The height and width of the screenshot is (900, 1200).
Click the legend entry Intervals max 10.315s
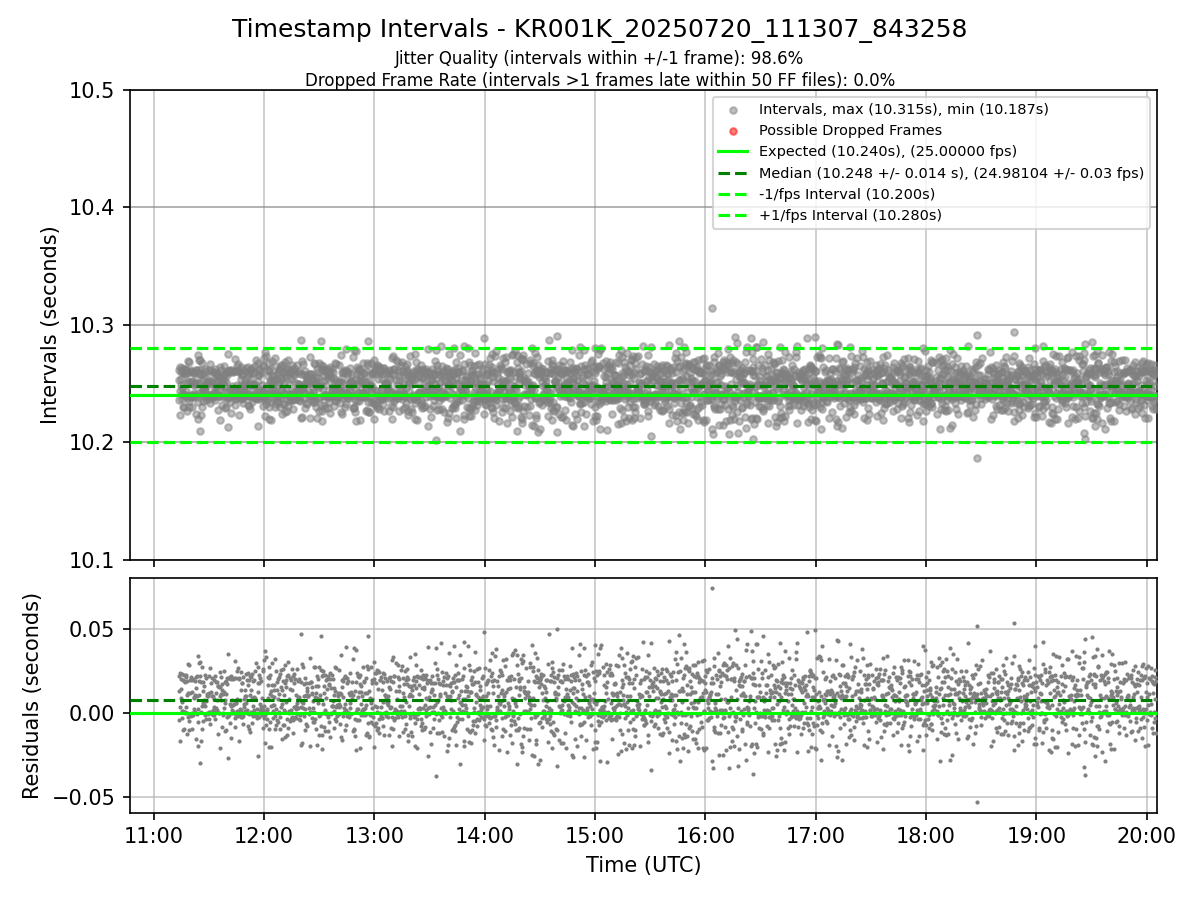(x=903, y=109)
